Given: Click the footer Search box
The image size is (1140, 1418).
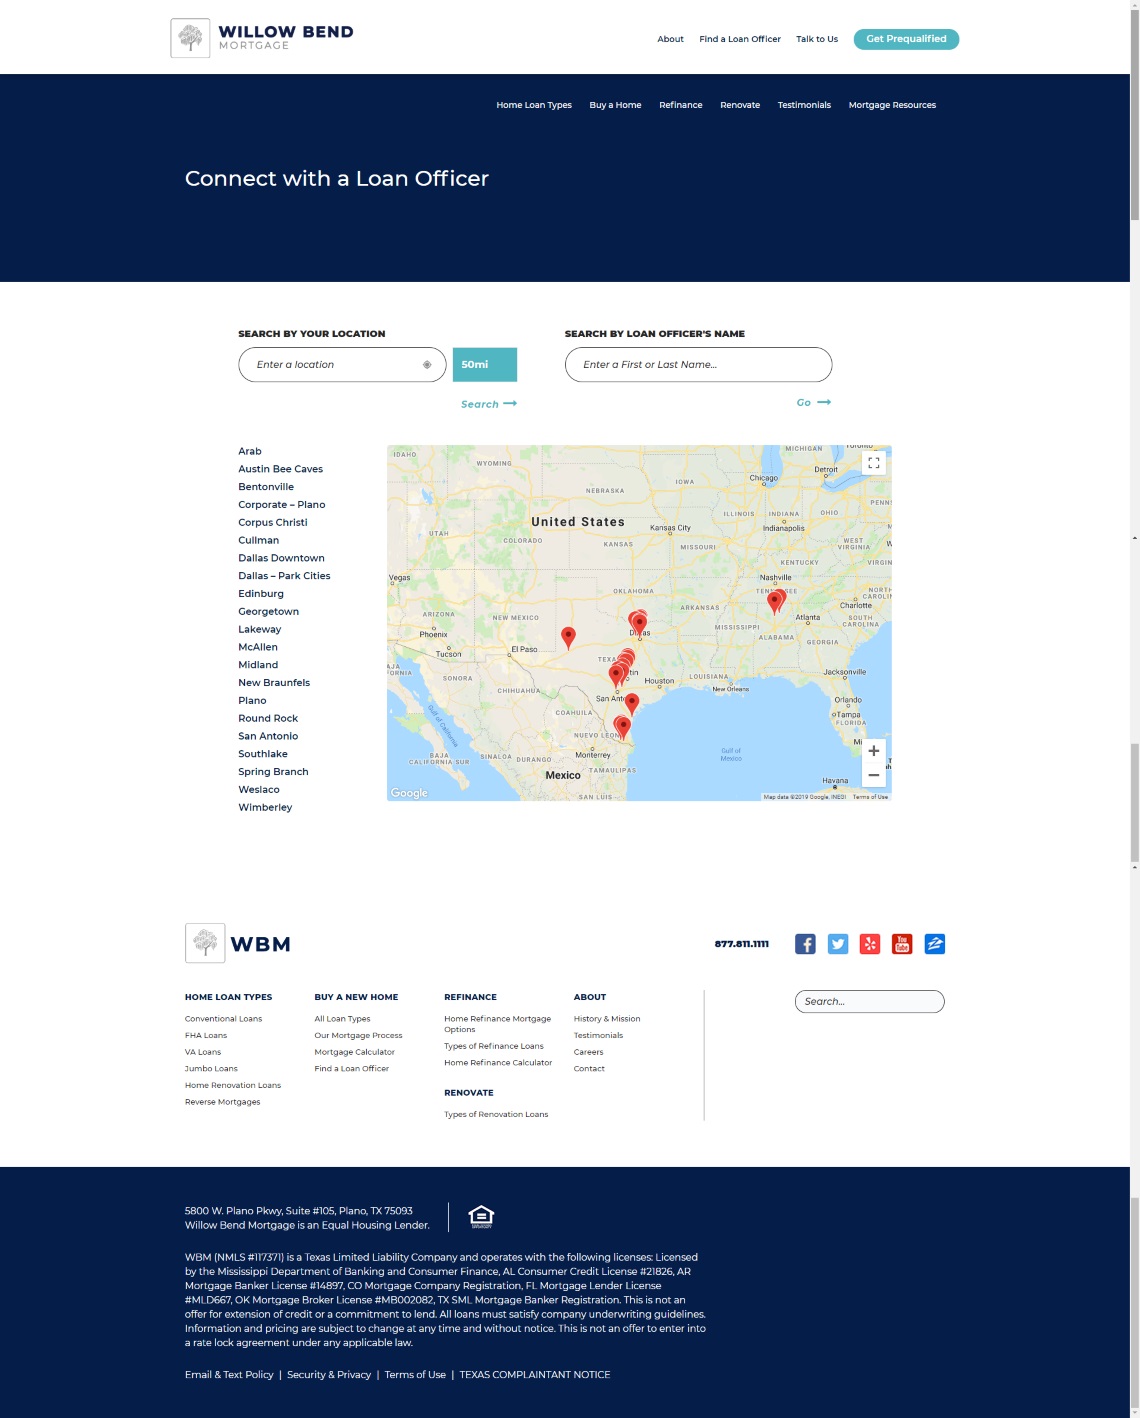Looking at the screenshot, I should click(869, 1001).
